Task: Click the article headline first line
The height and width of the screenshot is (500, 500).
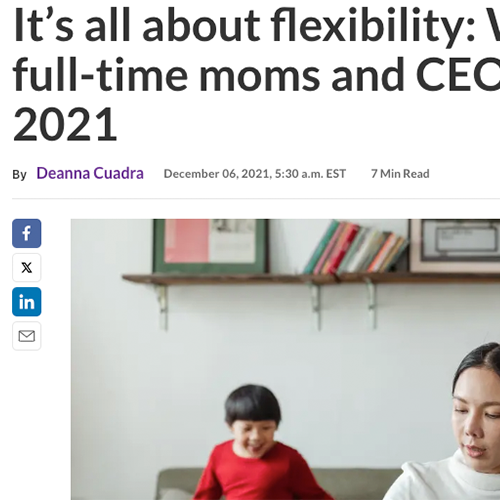Action: tap(256, 27)
